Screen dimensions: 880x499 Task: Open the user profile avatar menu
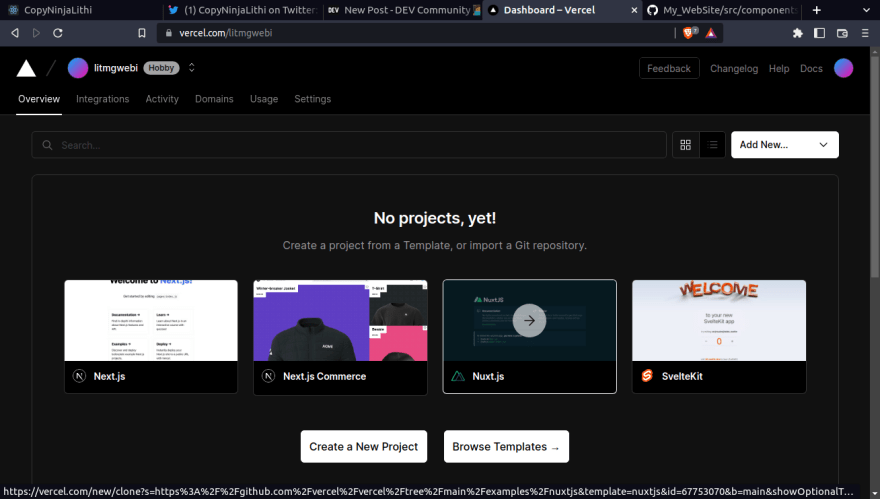click(844, 68)
